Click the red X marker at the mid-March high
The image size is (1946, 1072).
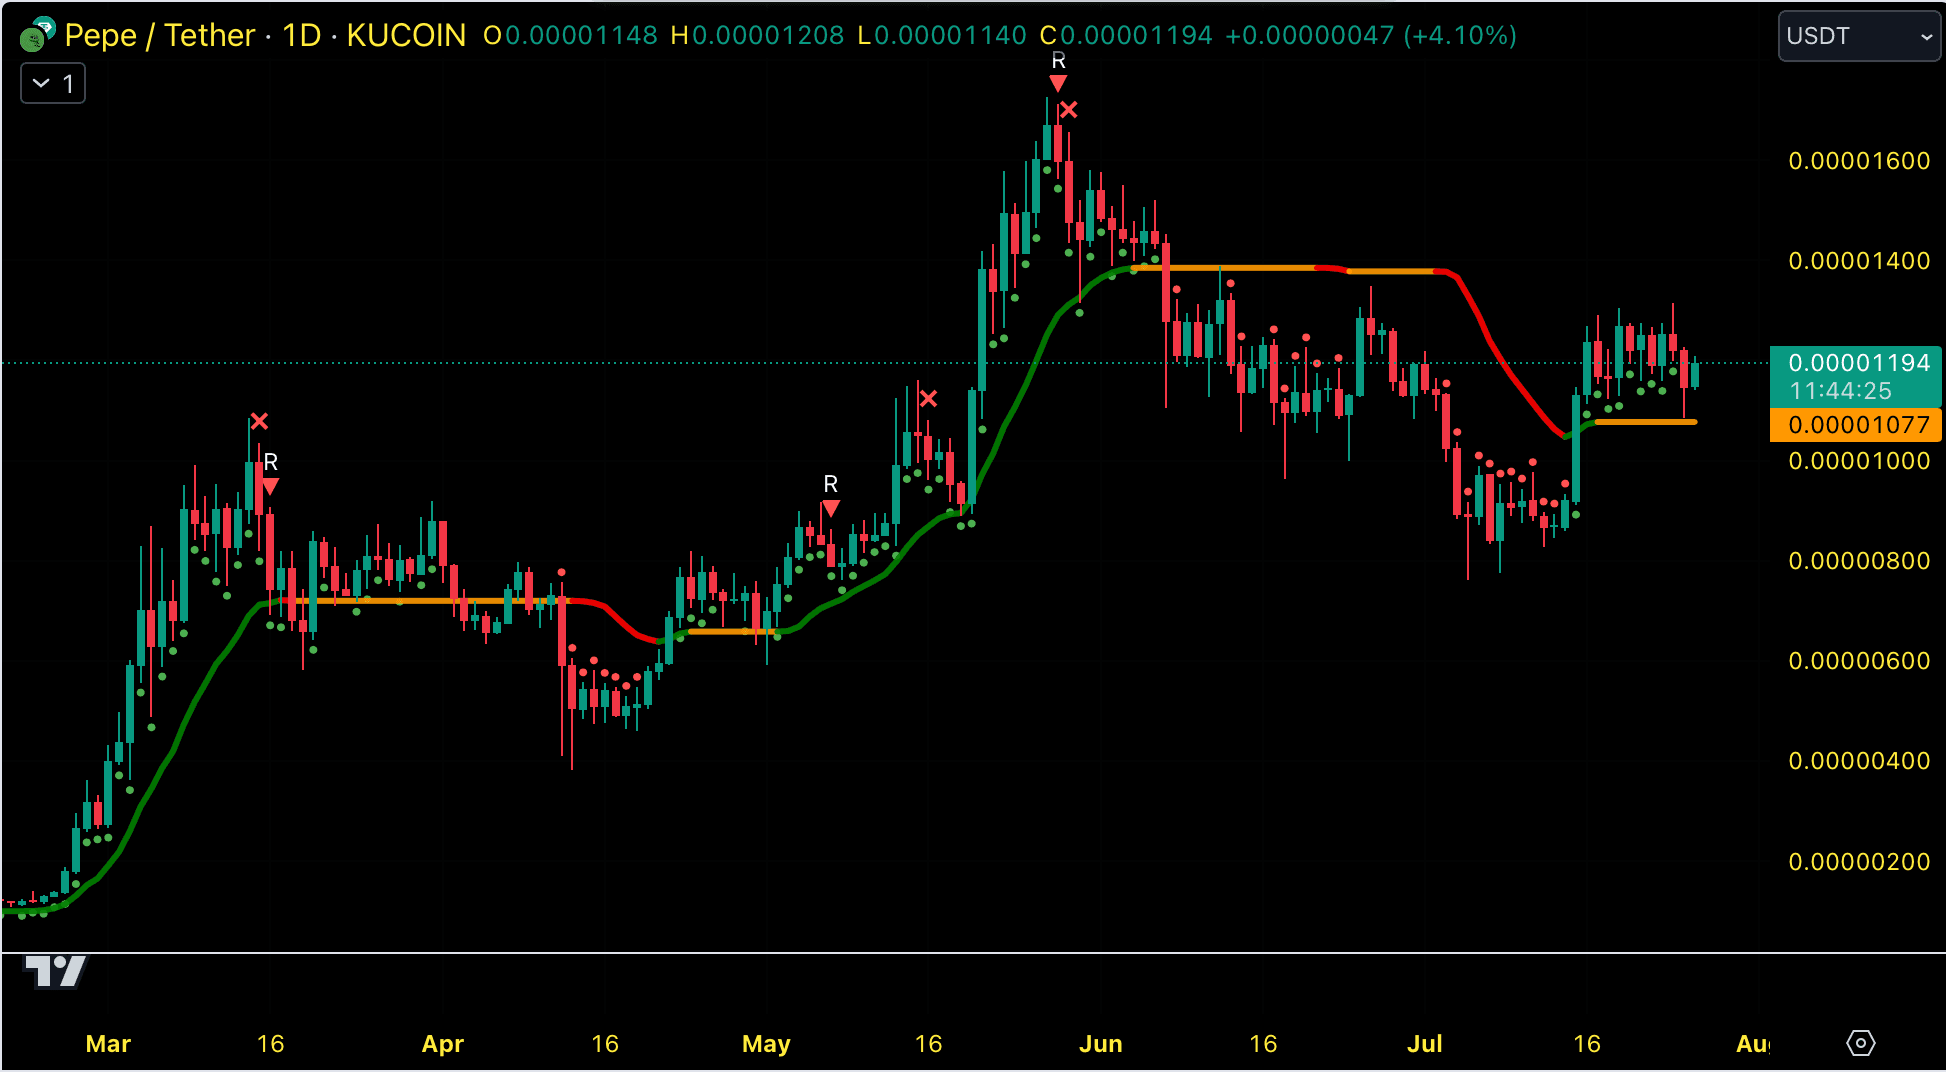coord(259,421)
